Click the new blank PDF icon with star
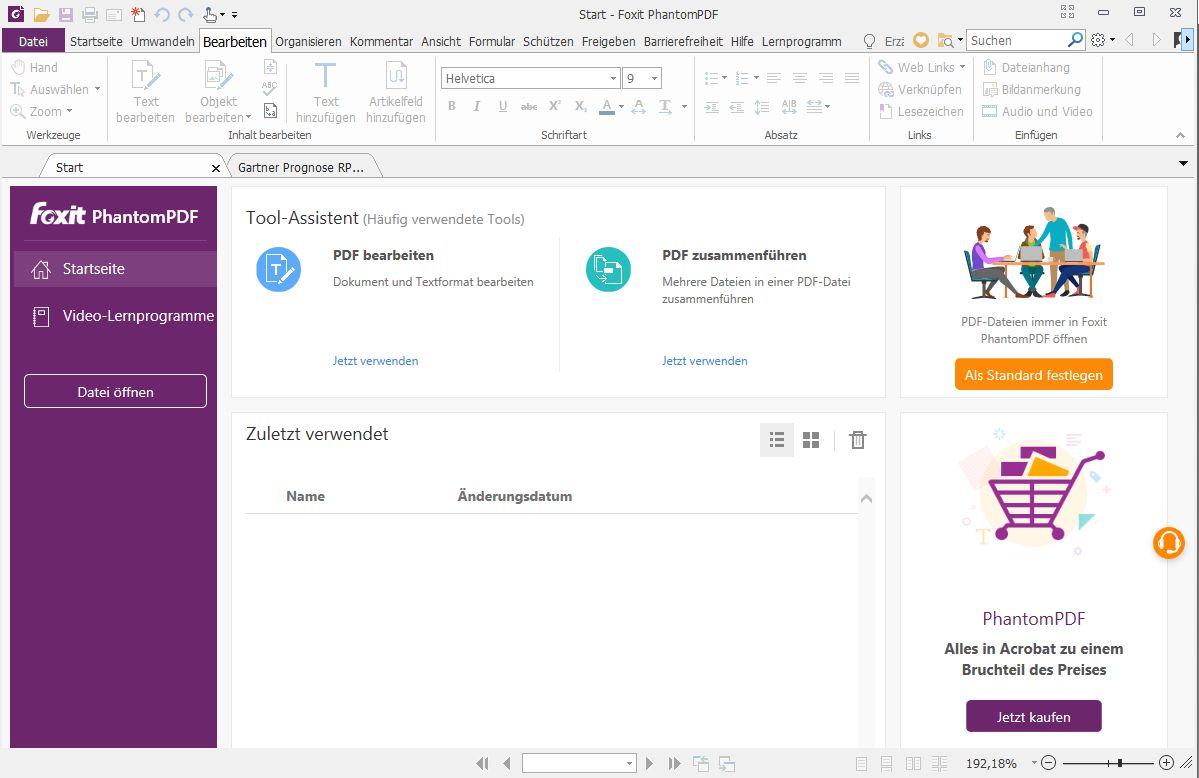The width and height of the screenshot is (1199, 778). (138, 15)
